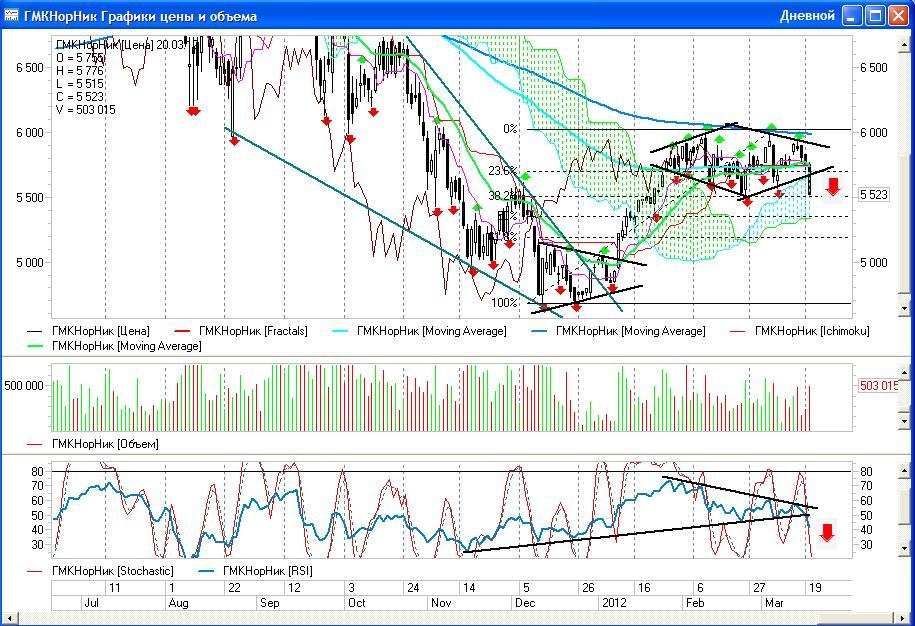Click the window title ГМКНорНик Графики цены и объема
Image resolution: width=915 pixels, height=626 pixels.
(140, 16)
